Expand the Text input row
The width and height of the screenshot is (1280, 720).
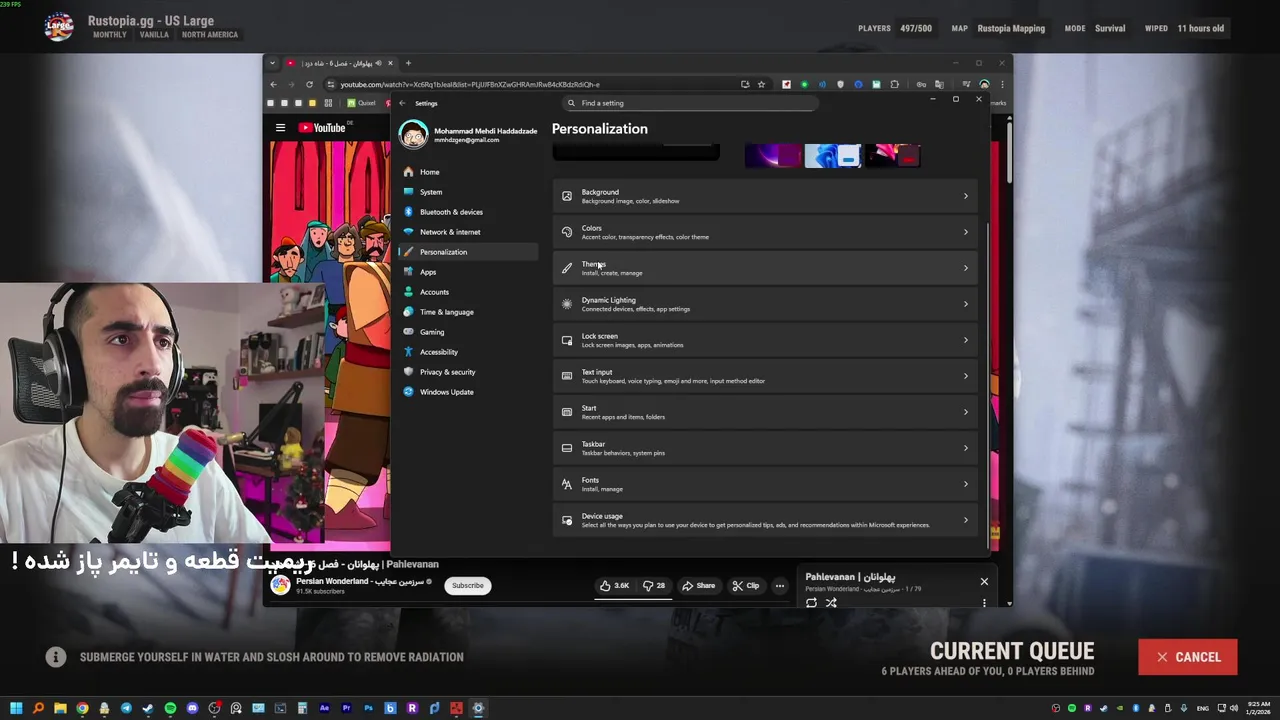click(x=765, y=376)
